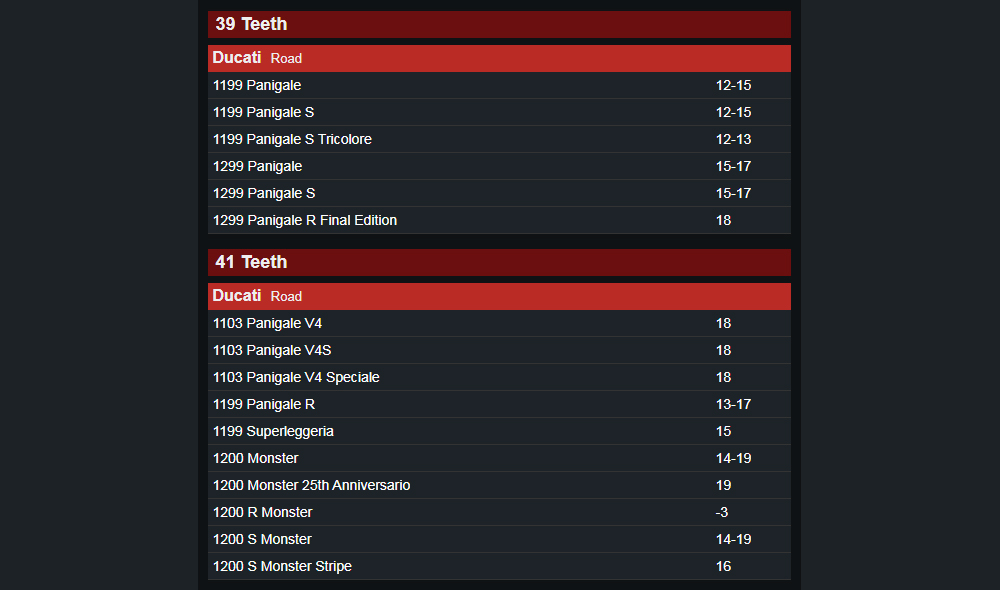Open the Ducati Road header under 41 Teeth
The image size is (1000, 590).
click(499, 296)
